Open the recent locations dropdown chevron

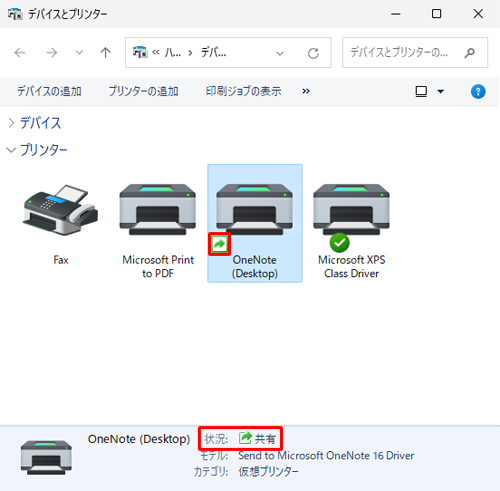tap(79, 53)
